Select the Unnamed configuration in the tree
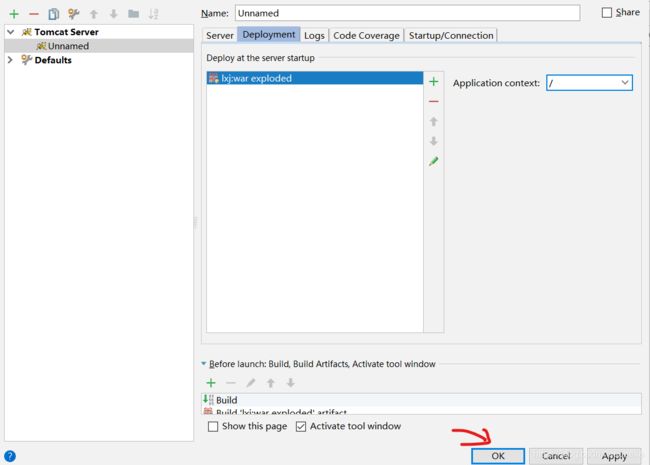This screenshot has width=650, height=465. (99, 46)
